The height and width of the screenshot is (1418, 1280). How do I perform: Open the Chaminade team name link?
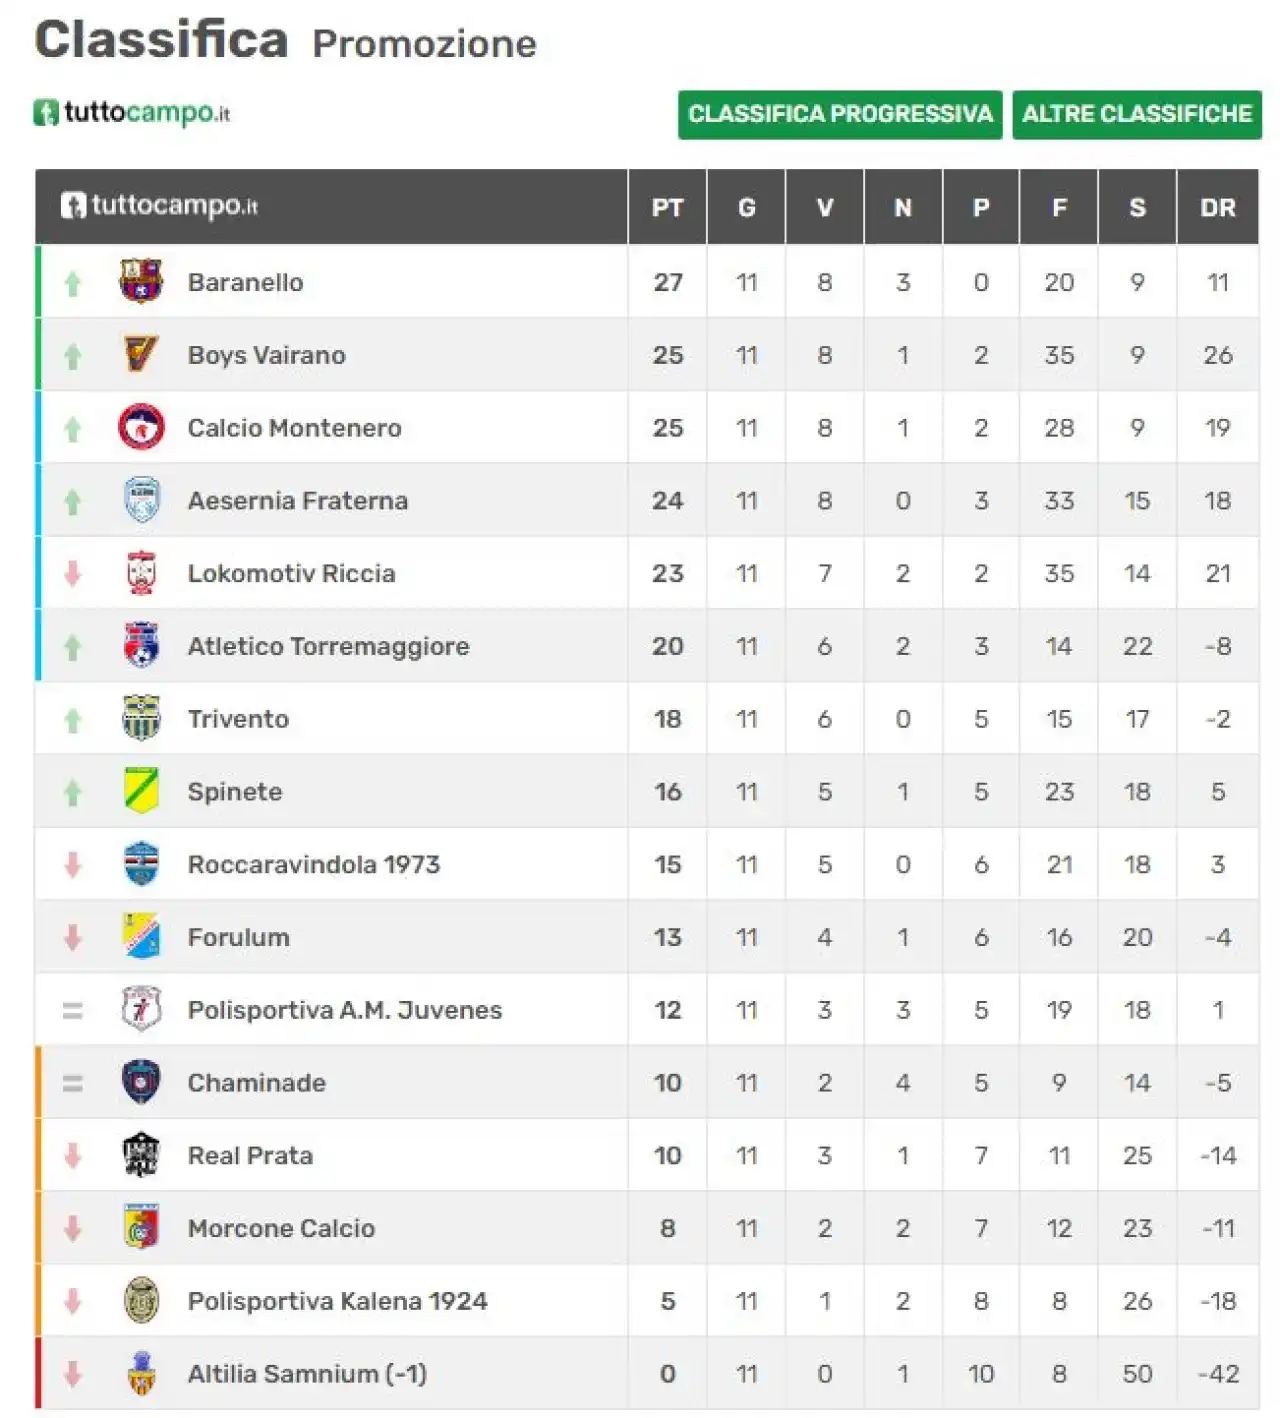257,1083
